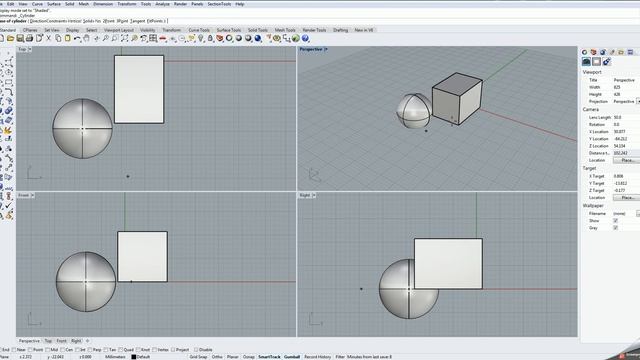The width and height of the screenshot is (640, 360).
Task: Switch to the Curve Tools toolbar tab
Action: [199, 30]
